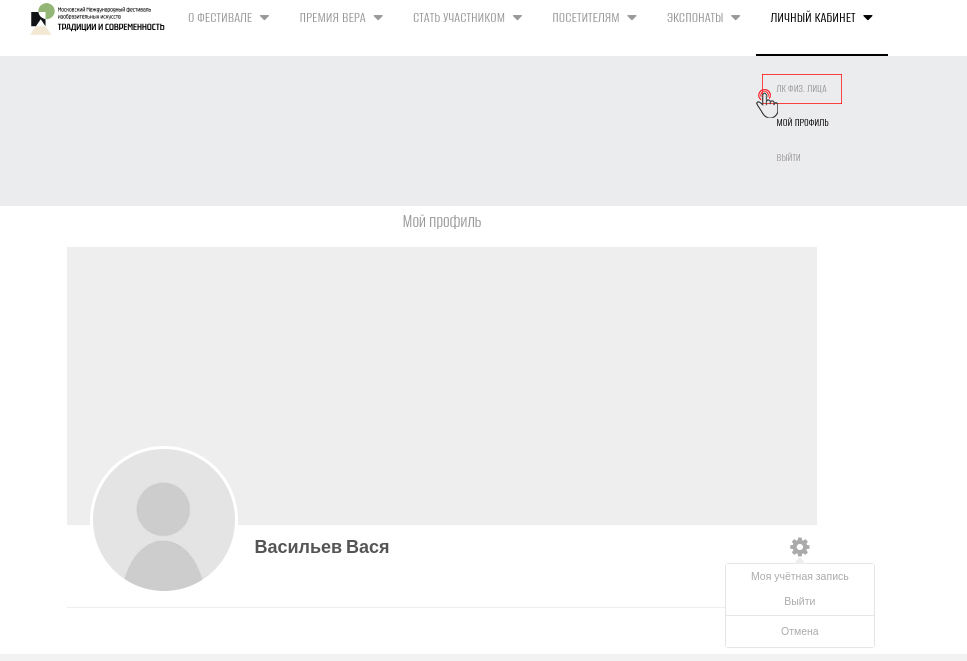
Task: Choose МОЙ ПРОФИЛЬ from the header dropdown
Action: [x=802, y=123]
